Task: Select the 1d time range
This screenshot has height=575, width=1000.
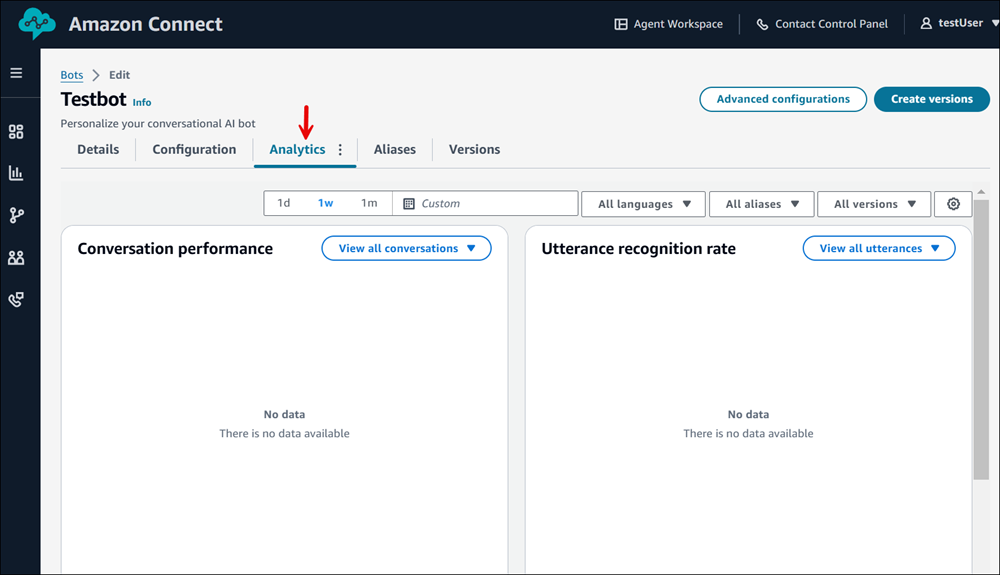Action: 284,203
